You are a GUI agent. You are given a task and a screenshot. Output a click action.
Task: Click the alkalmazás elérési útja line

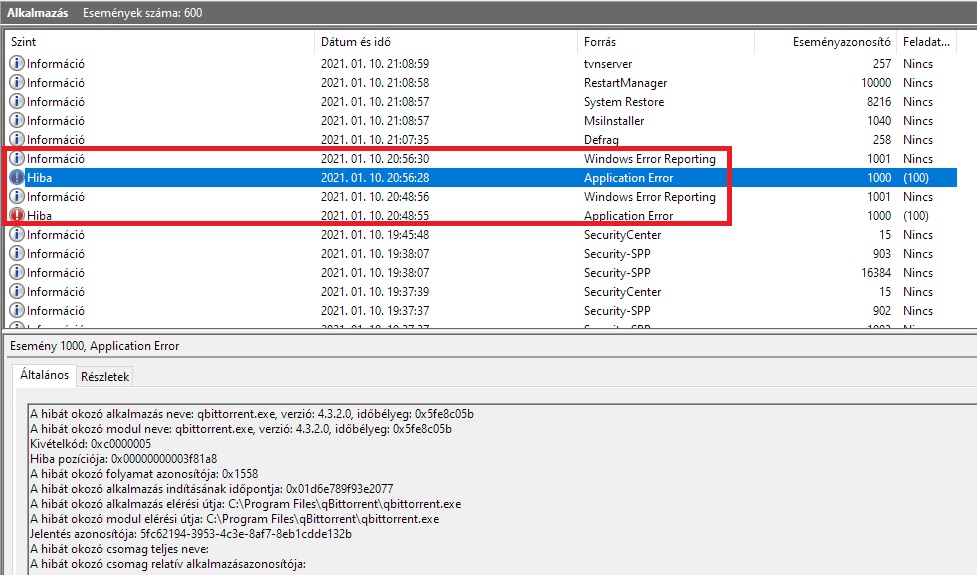pos(245,504)
